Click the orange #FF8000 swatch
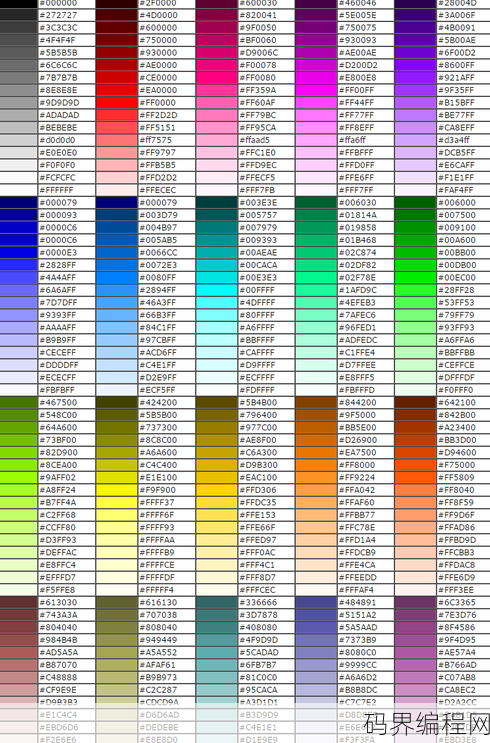 point(316,465)
